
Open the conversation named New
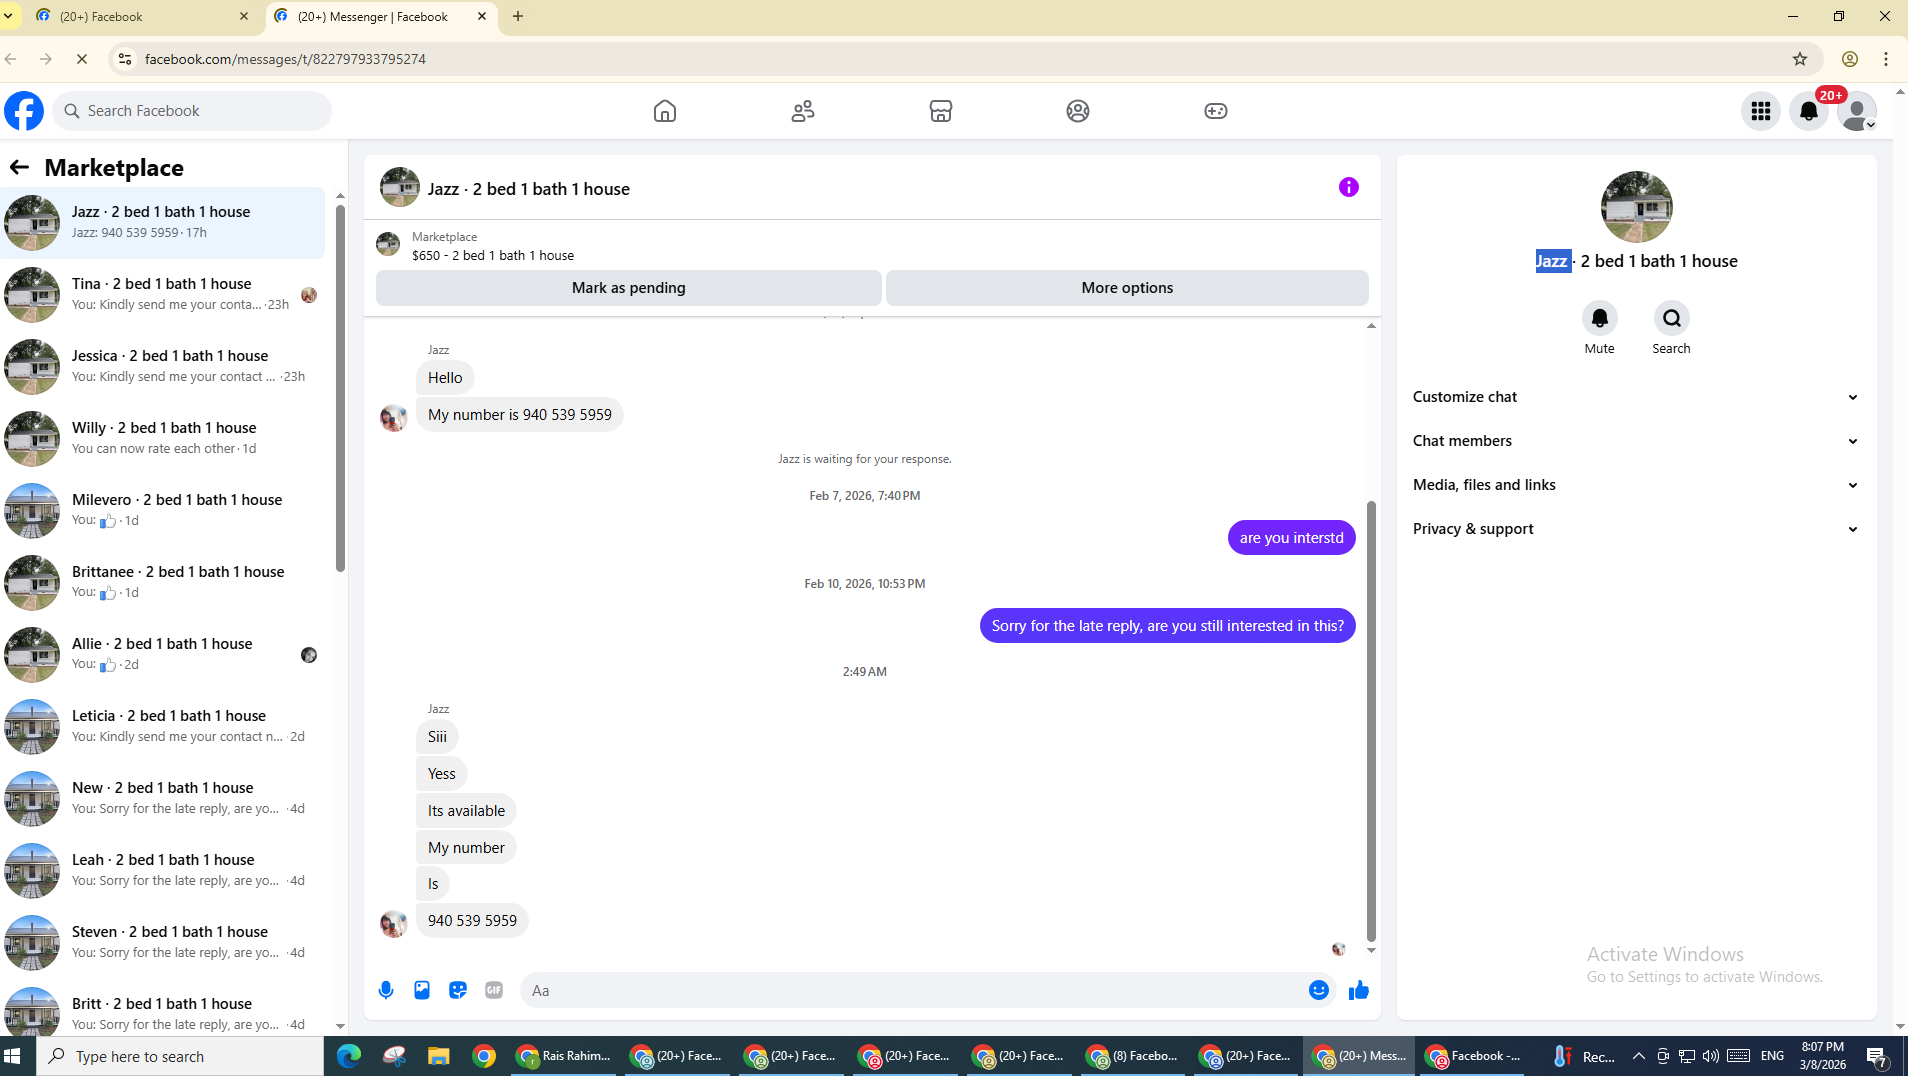coord(163,798)
